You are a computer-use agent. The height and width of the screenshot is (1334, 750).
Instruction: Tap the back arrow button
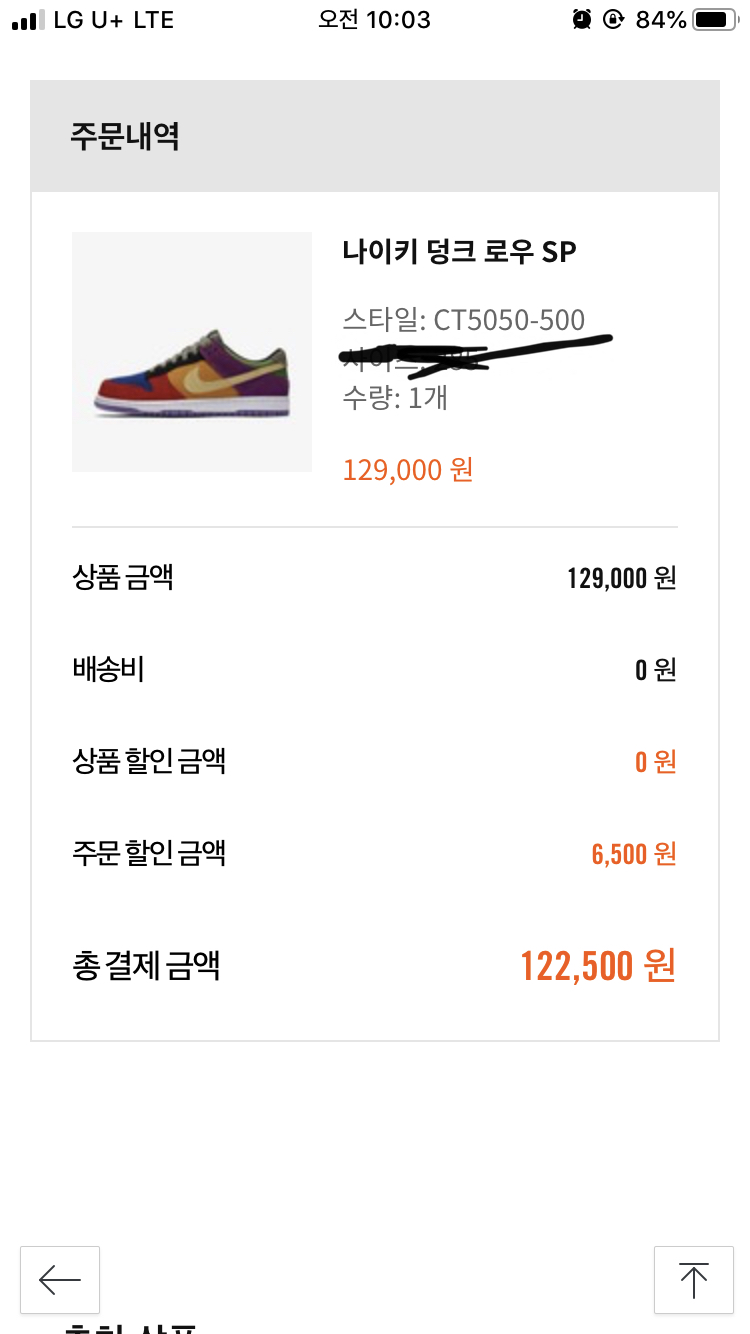[60, 1279]
